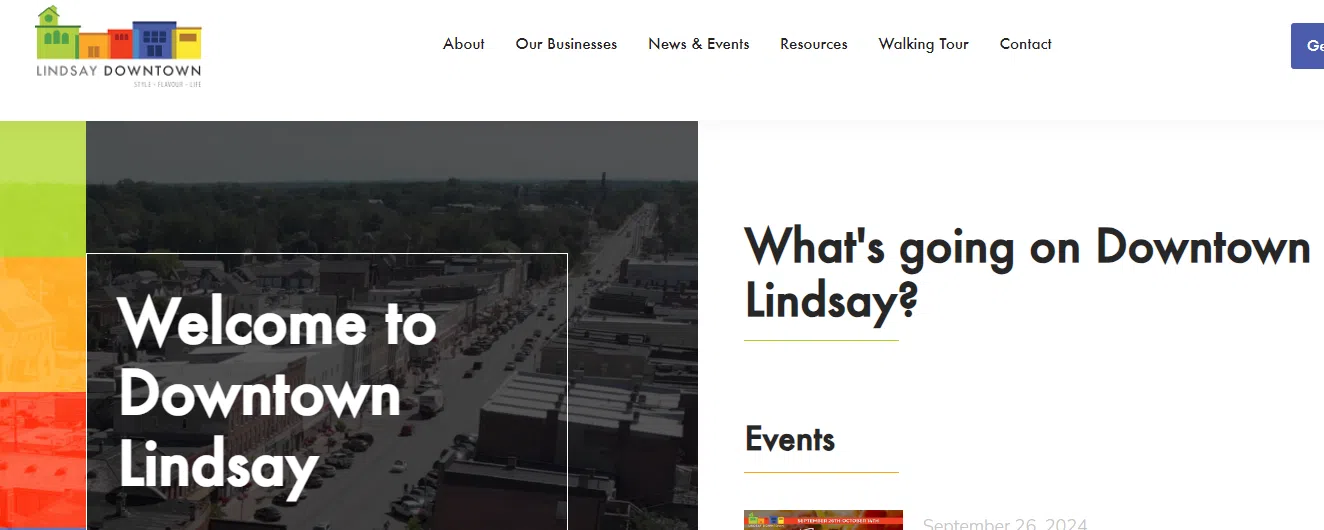This screenshot has width=1324, height=530.
Task: Click the blue button at header's right edge
Action: click(1307, 46)
